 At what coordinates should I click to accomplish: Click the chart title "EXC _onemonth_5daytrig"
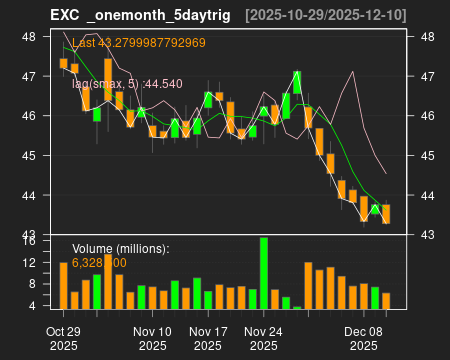tap(140, 15)
